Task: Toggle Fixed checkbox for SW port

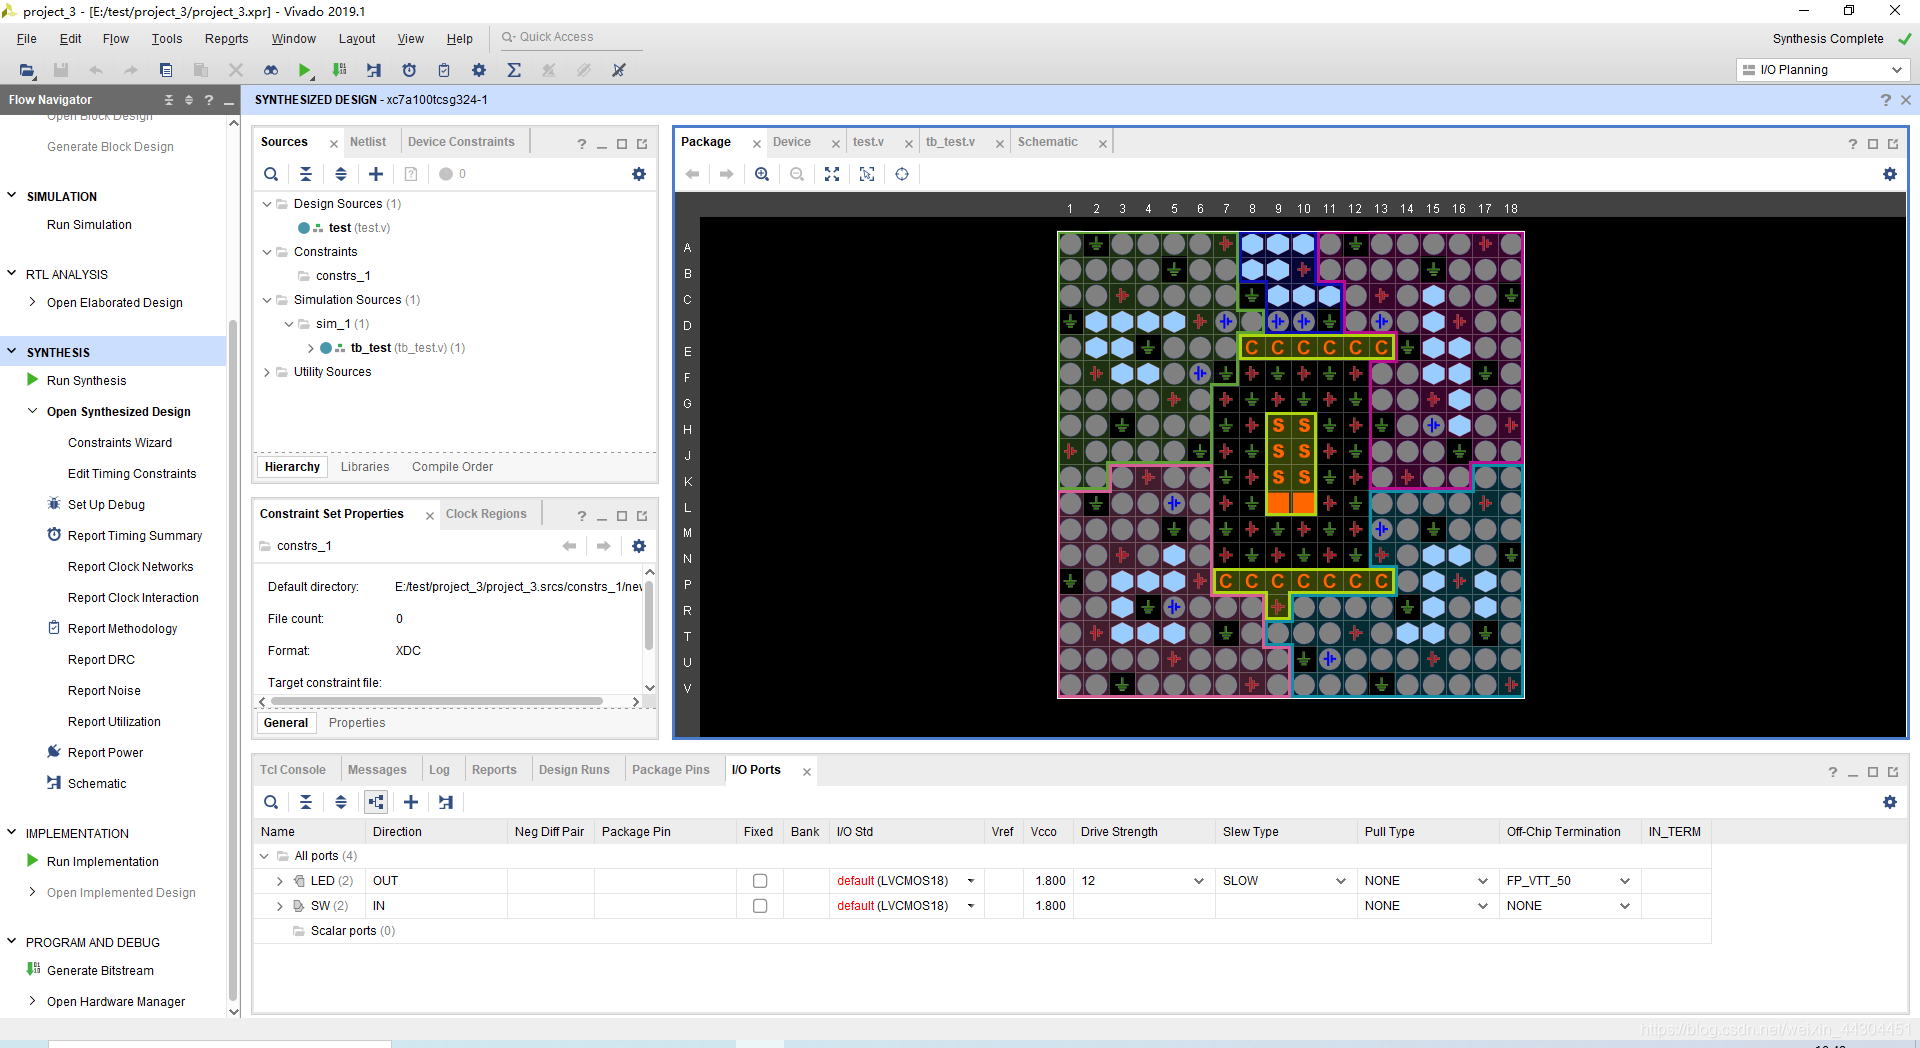Action: (x=760, y=906)
